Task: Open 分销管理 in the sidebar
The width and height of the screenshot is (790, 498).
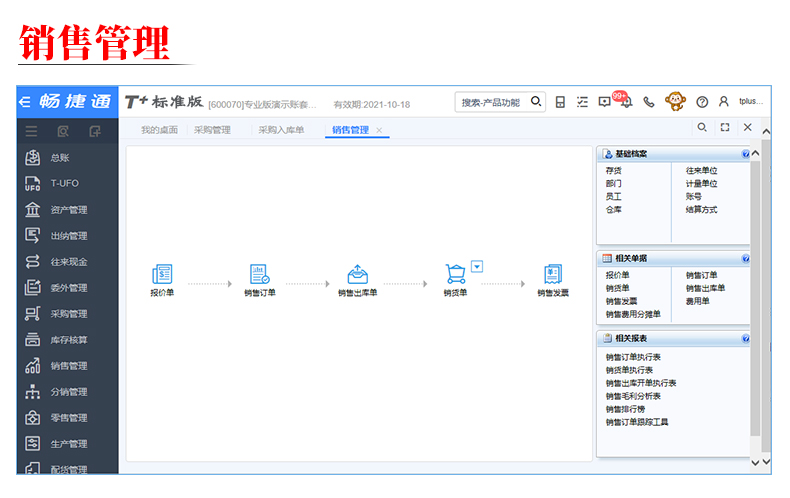Action: click(x=68, y=392)
